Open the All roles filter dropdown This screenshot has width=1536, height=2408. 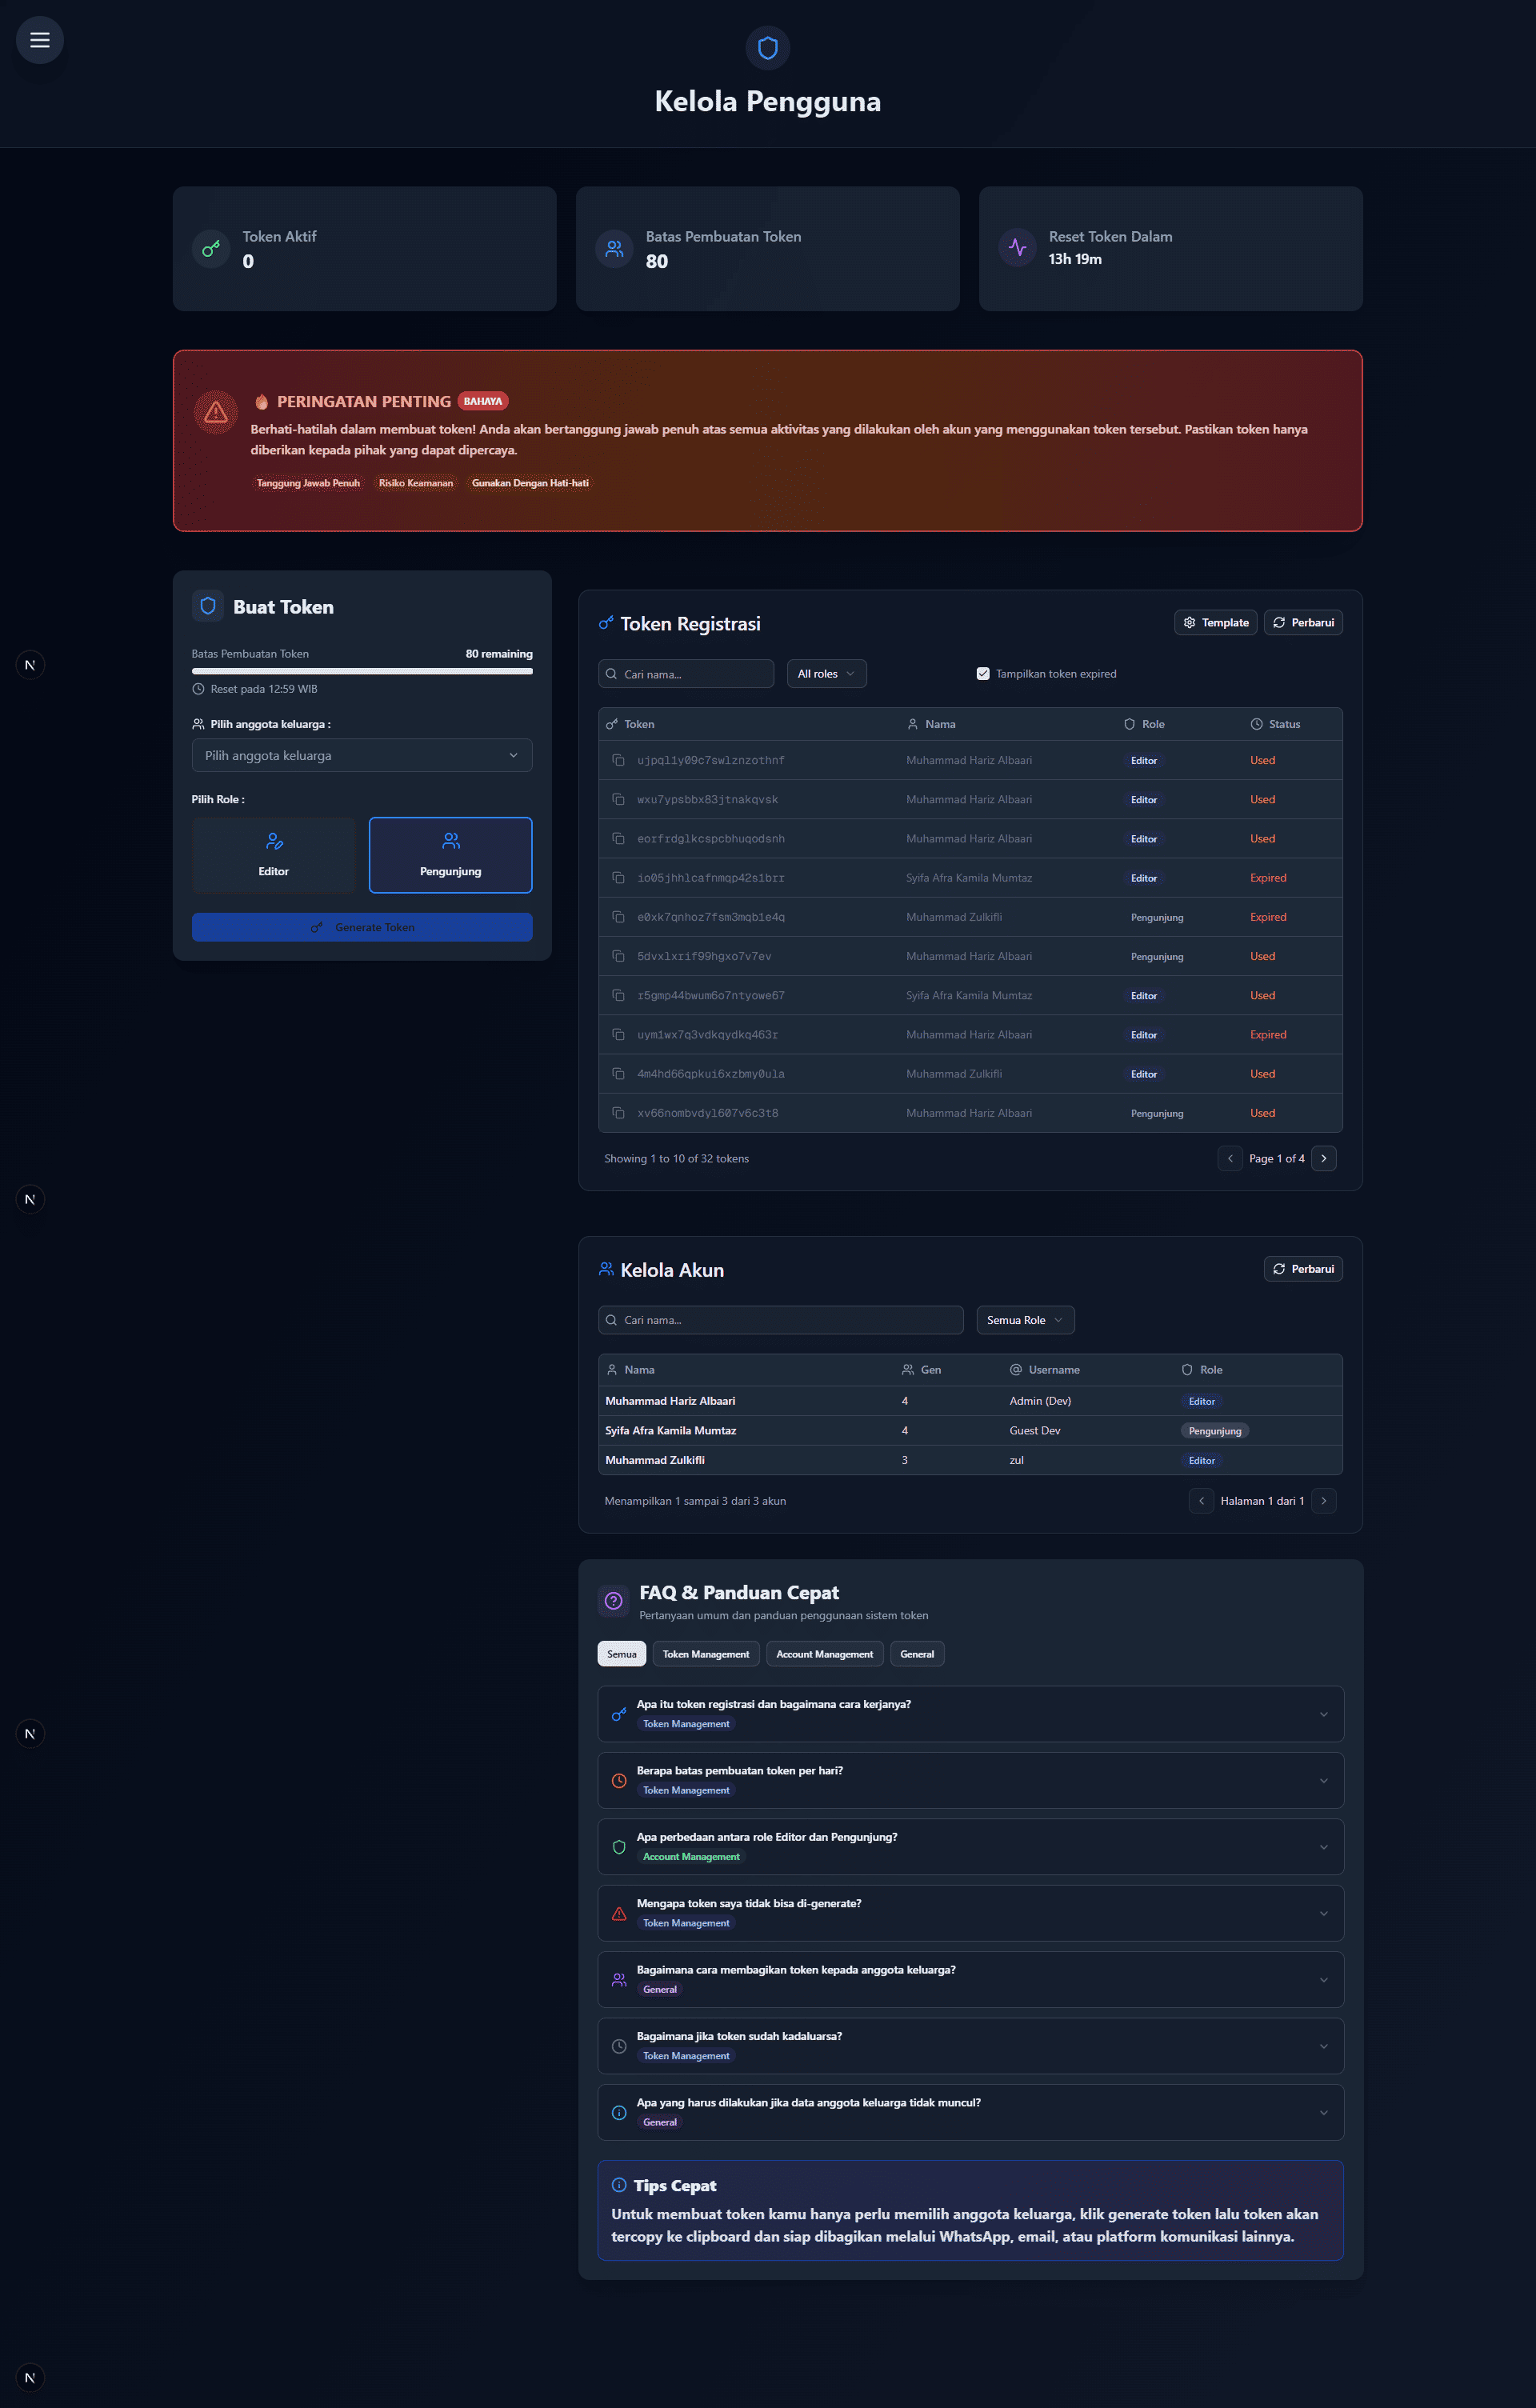pos(826,674)
